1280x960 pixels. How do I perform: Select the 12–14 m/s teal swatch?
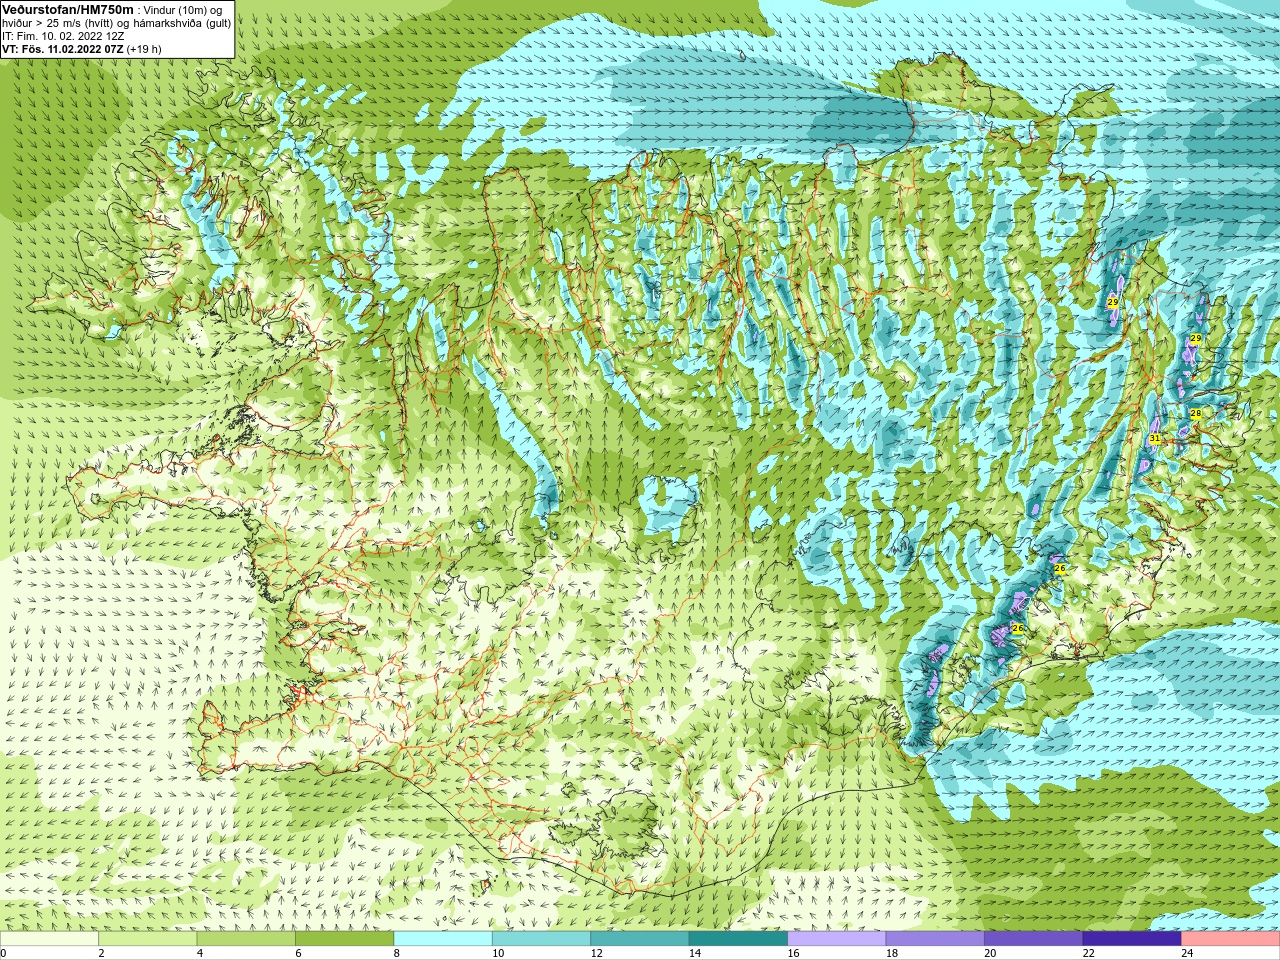coord(640,938)
